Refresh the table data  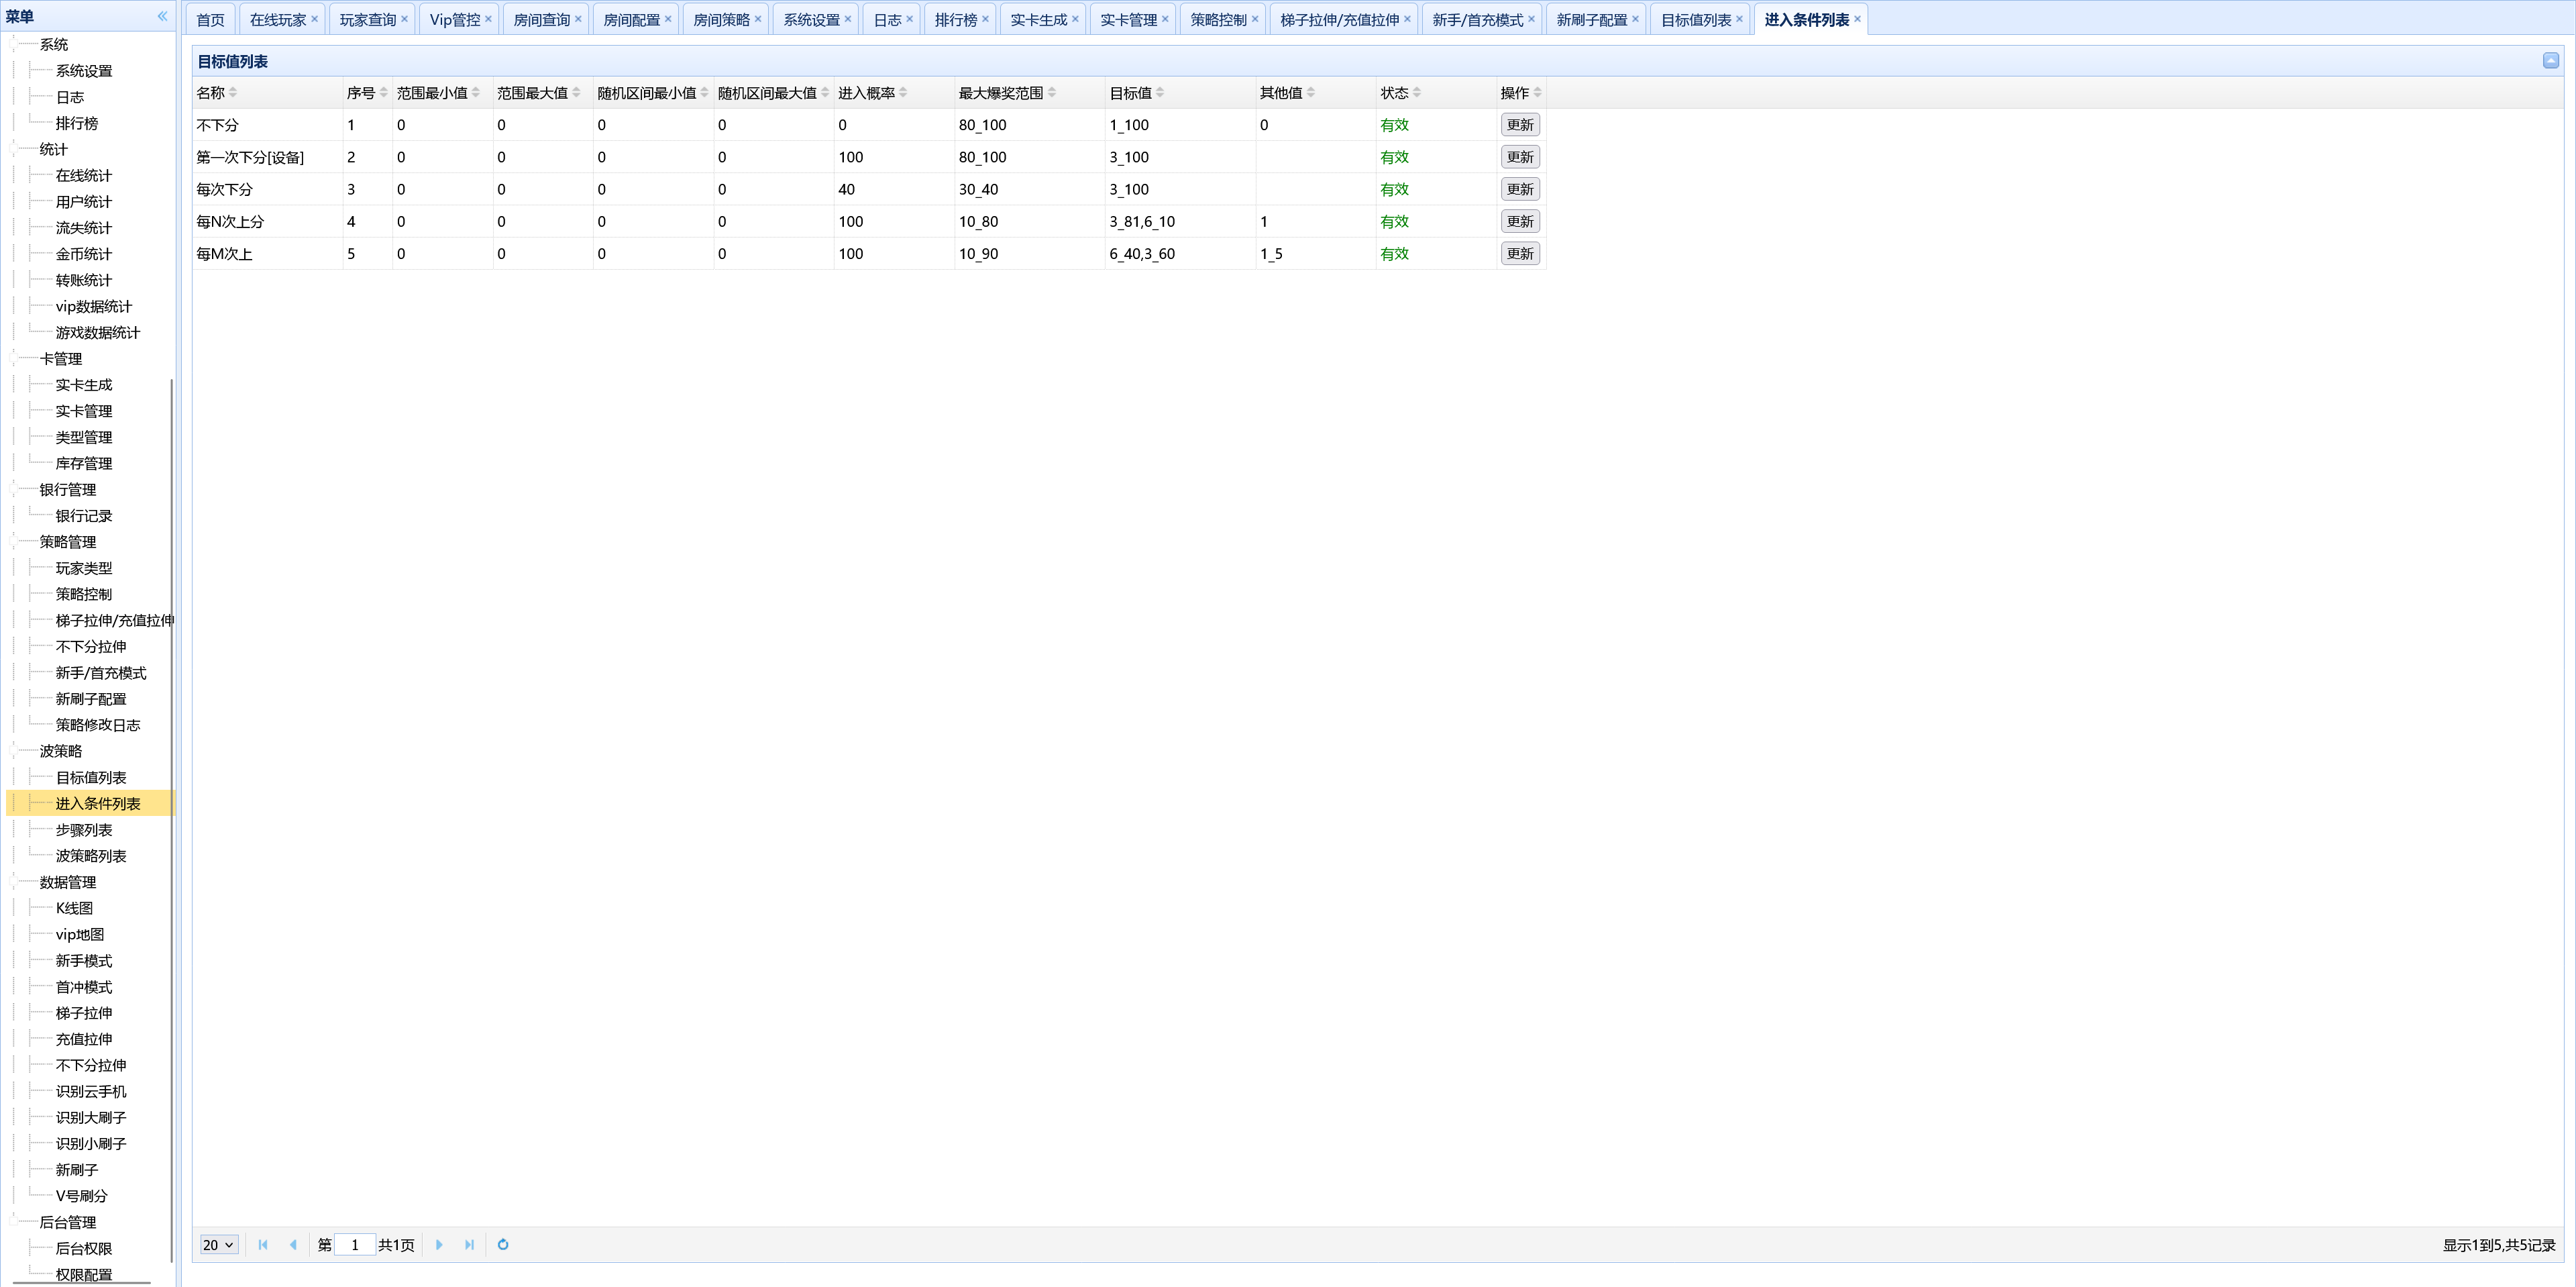503,1245
